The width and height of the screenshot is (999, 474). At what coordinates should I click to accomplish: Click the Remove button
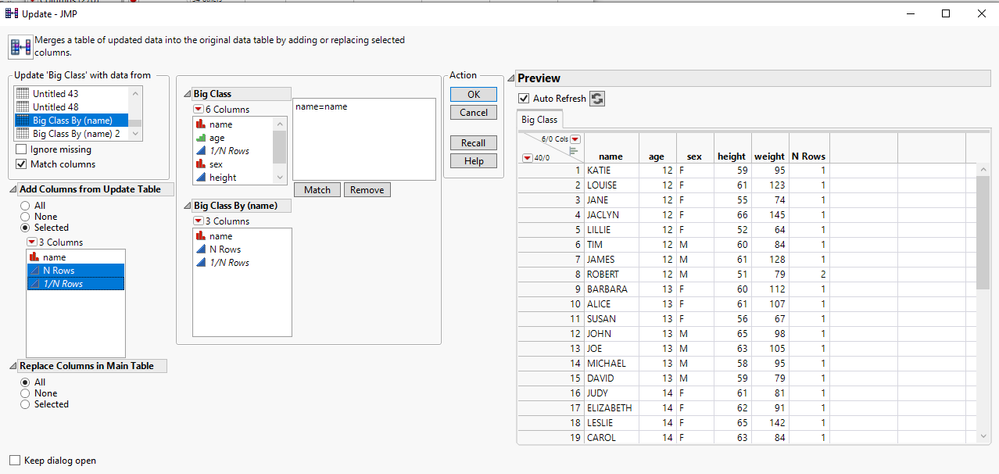[x=367, y=190]
